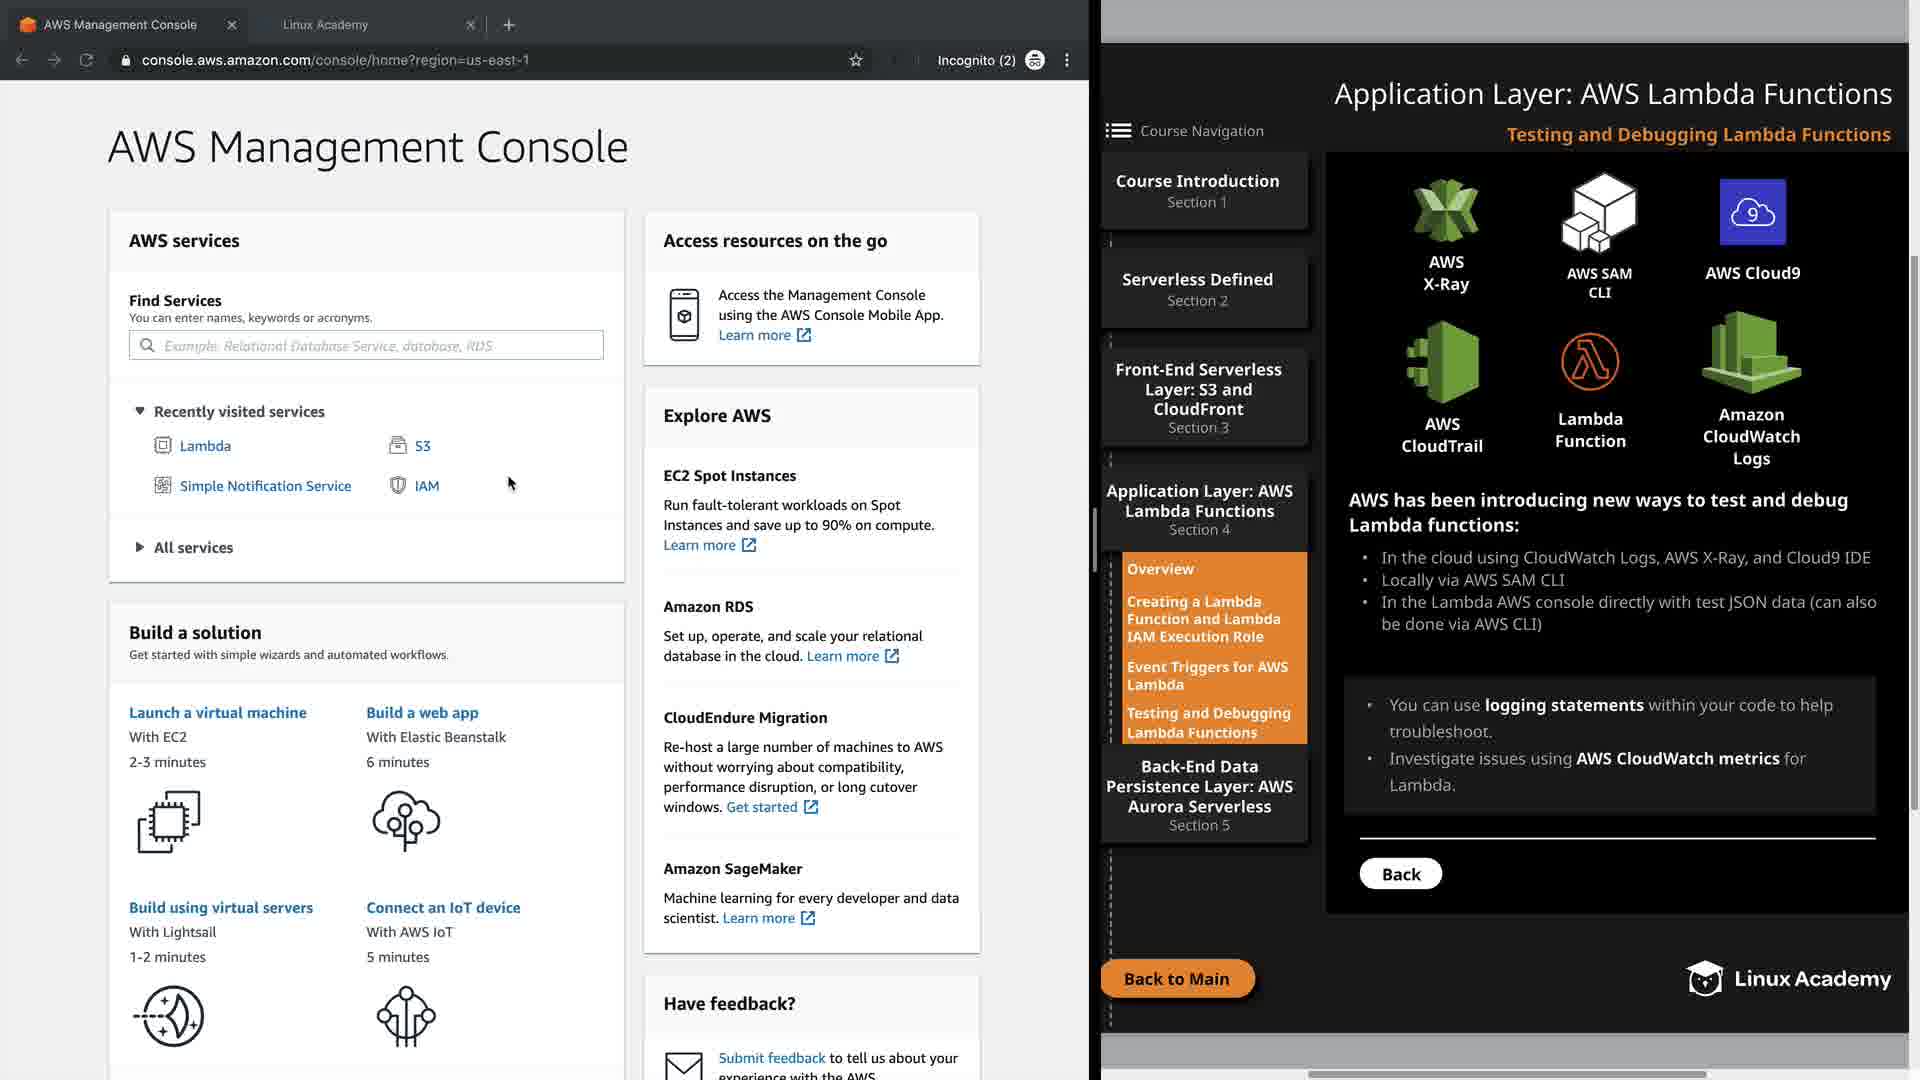Click the Back button
The width and height of the screenshot is (1920, 1080).
pos(1400,874)
